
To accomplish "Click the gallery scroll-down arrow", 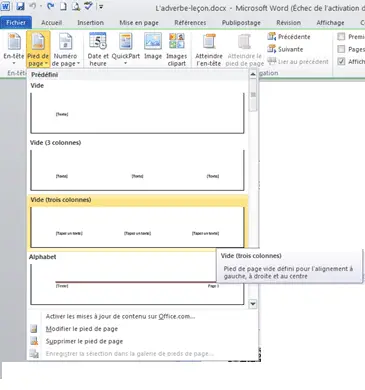I will click(253, 304).
